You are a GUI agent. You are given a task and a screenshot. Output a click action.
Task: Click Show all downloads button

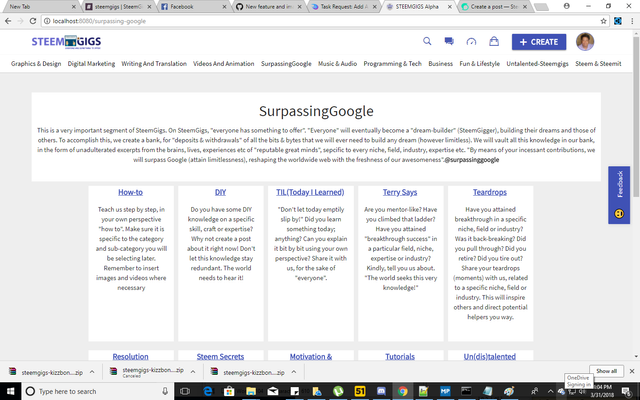pyautogui.click(x=606, y=371)
